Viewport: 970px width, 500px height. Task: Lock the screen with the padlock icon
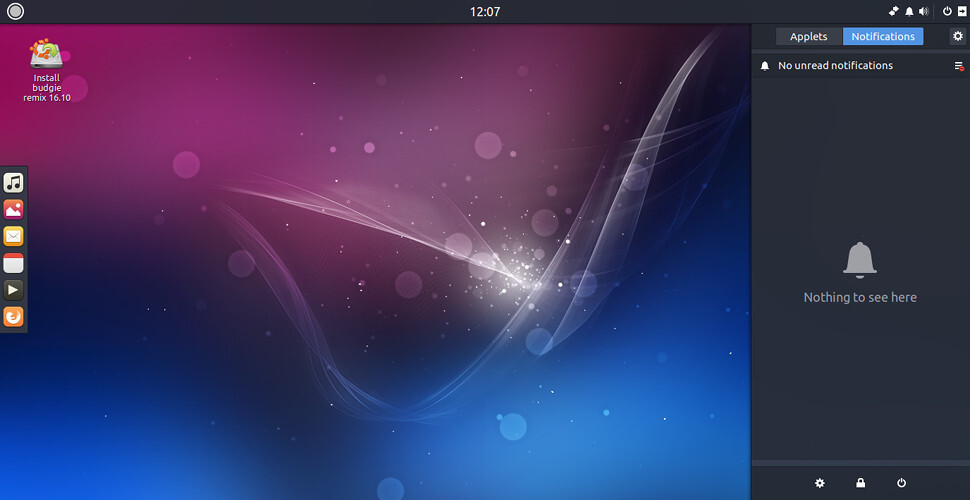pos(861,483)
